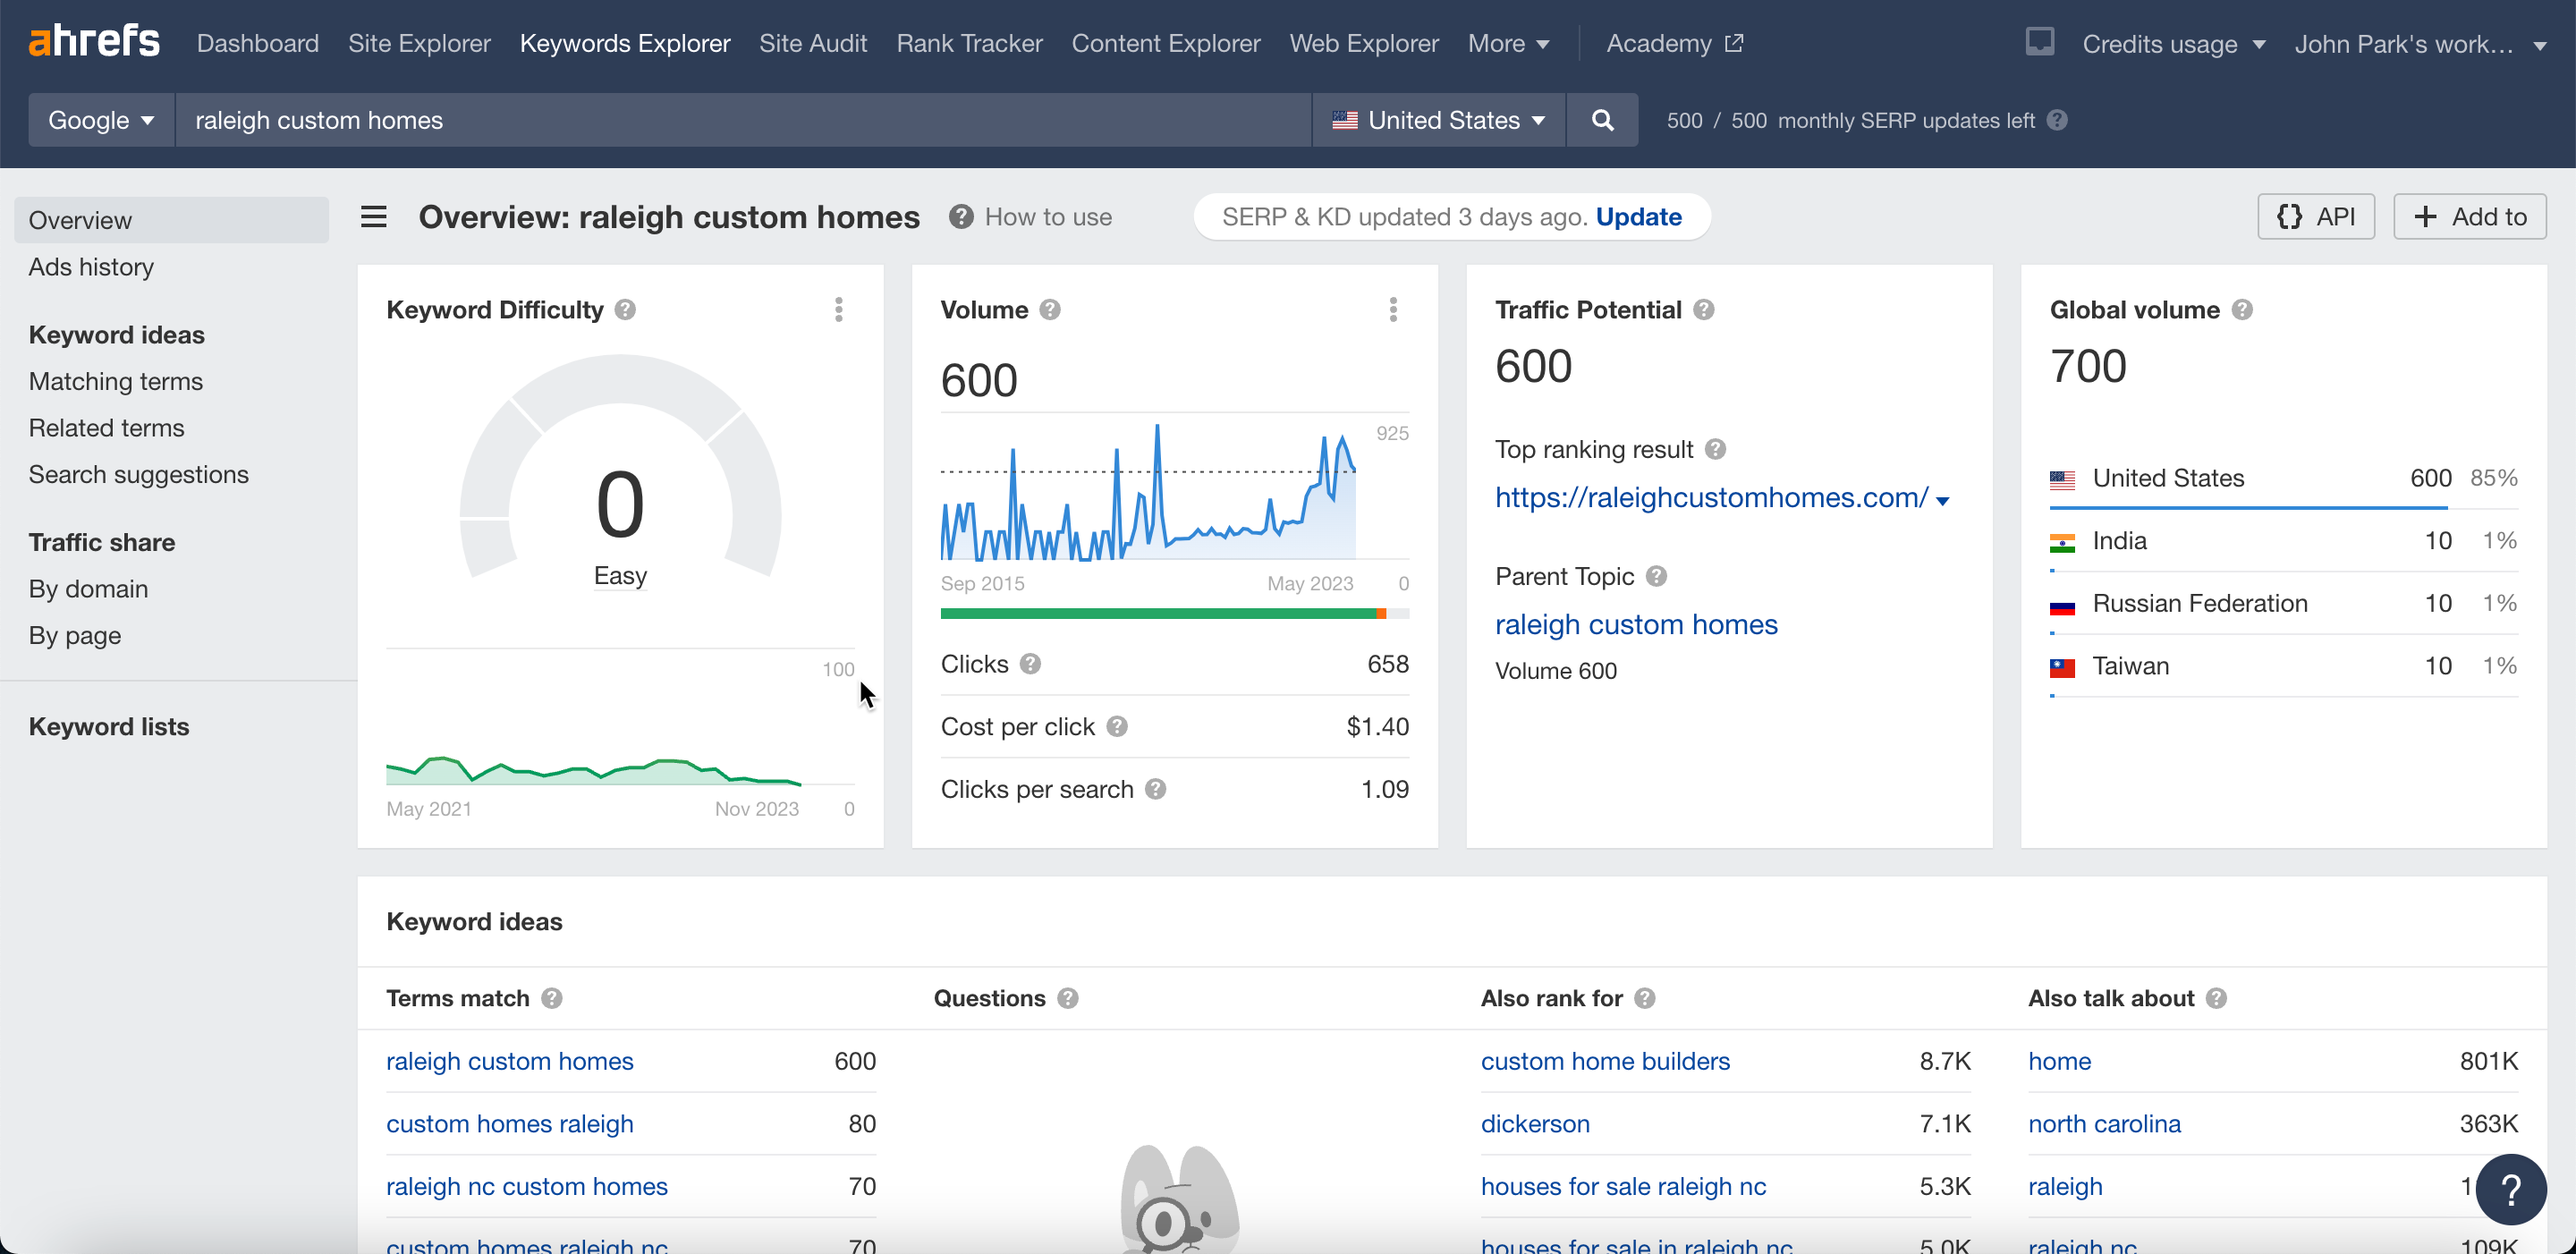Click the notifications screen icon in header

coord(2039,42)
